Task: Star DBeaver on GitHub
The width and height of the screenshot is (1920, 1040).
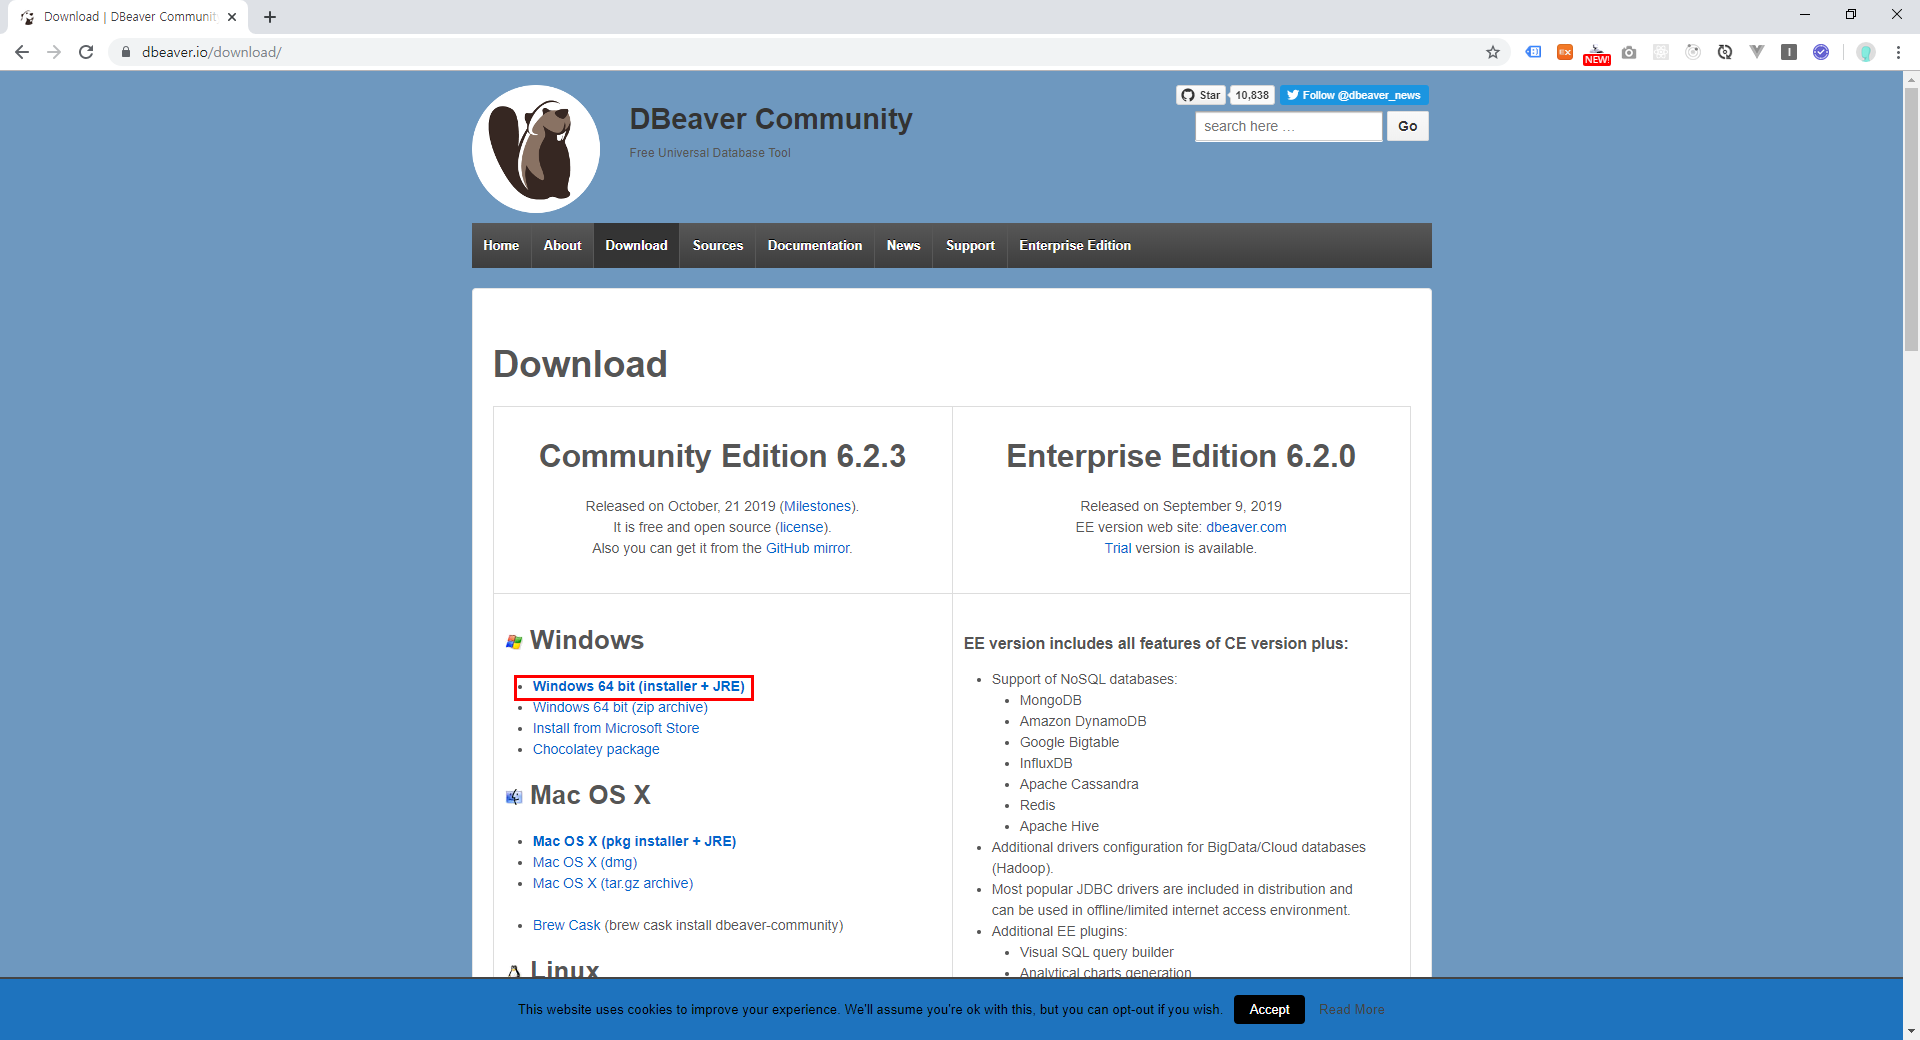Action: (1201, 95)
